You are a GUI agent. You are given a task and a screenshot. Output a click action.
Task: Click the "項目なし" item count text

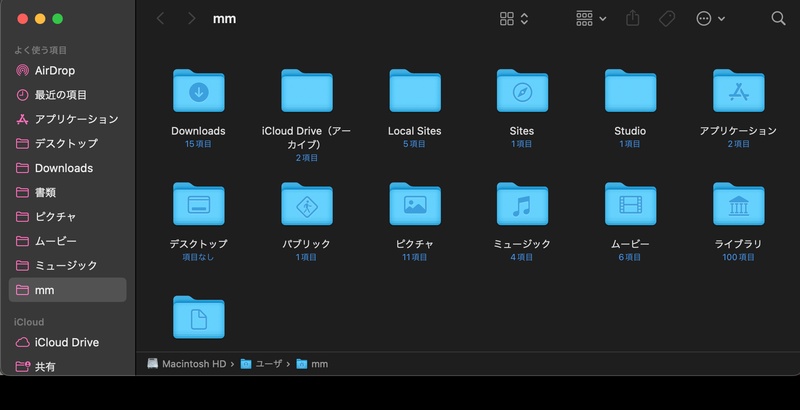[198, 258]
